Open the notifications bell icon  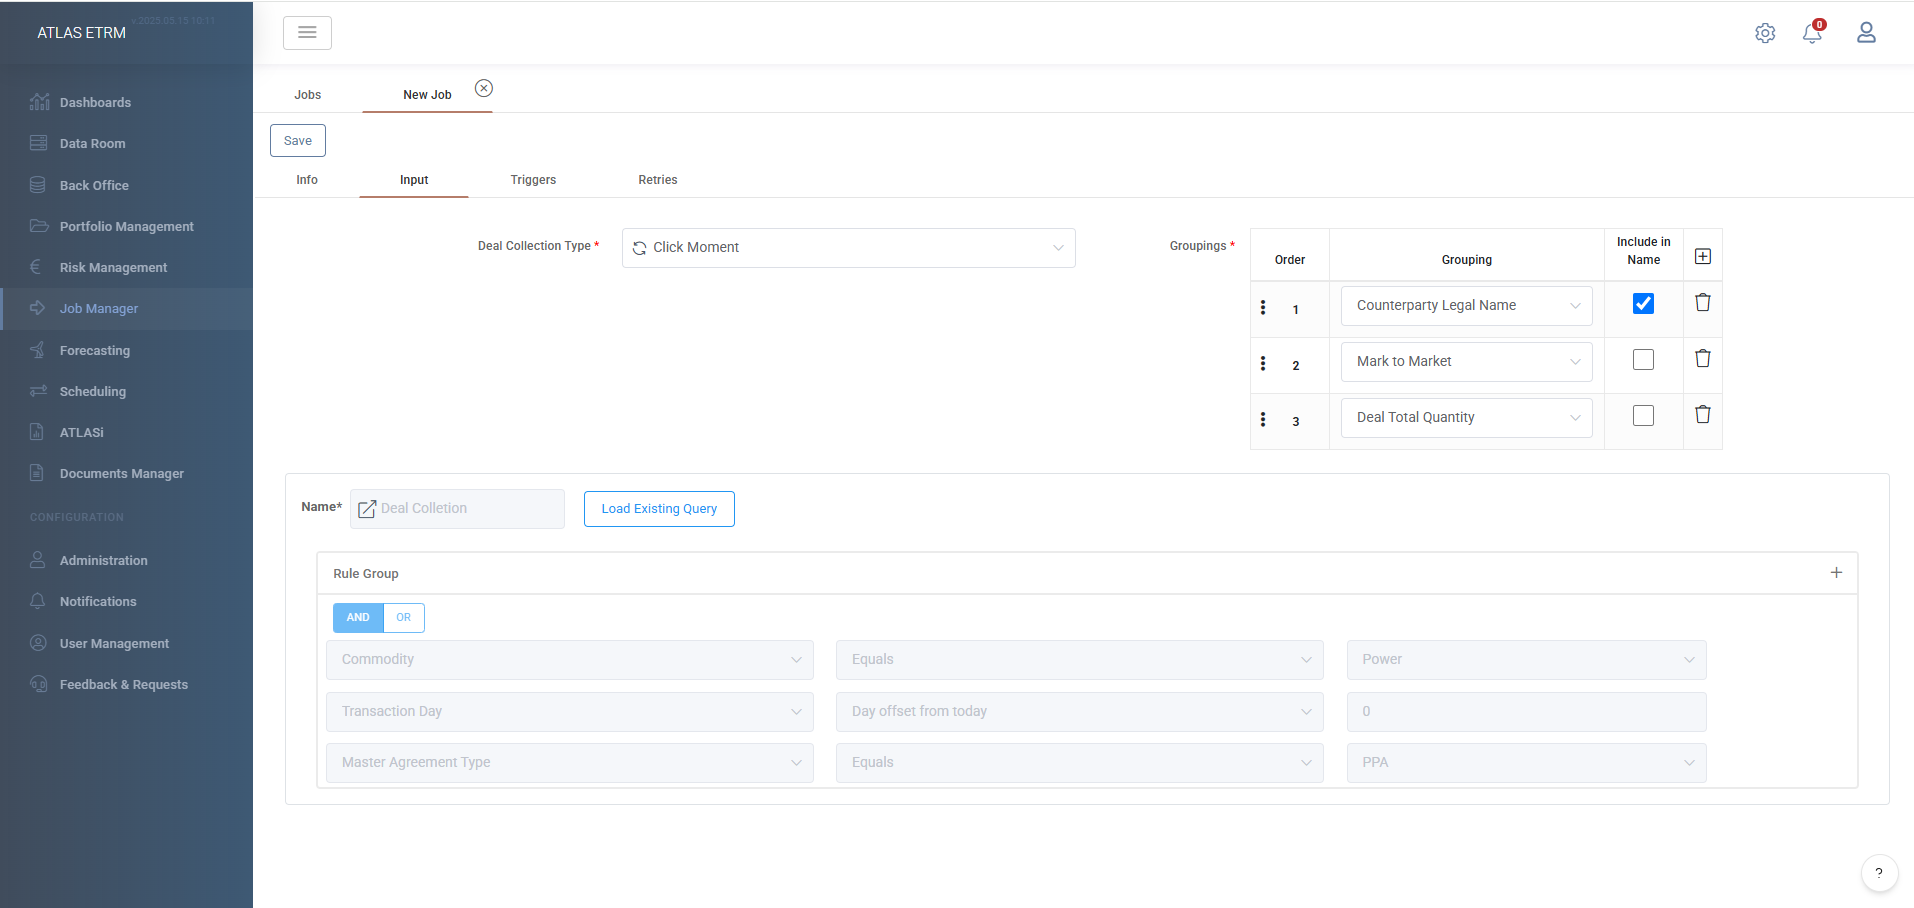pyautogui.click(x=1812, y=33)
